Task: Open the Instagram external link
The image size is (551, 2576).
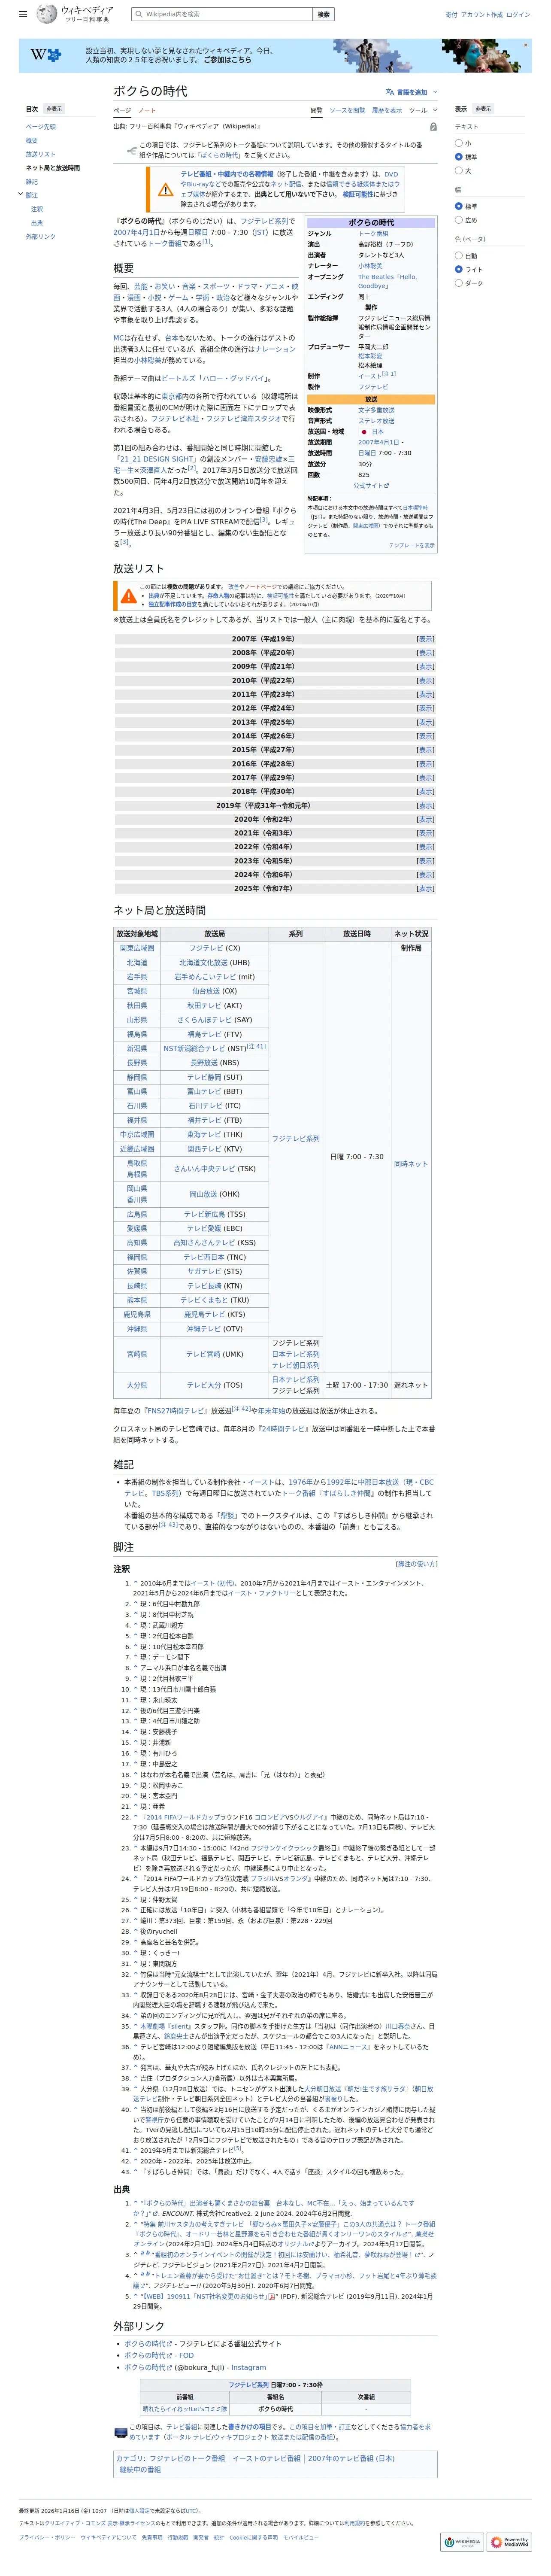Action: point(248,2368)
